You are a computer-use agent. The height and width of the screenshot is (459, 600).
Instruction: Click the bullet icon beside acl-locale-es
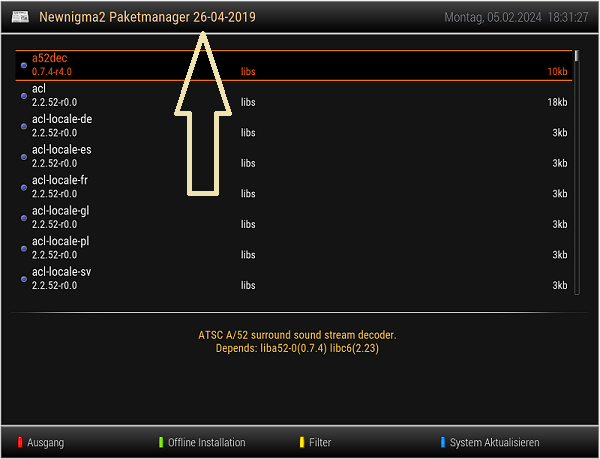pos(23,157)
